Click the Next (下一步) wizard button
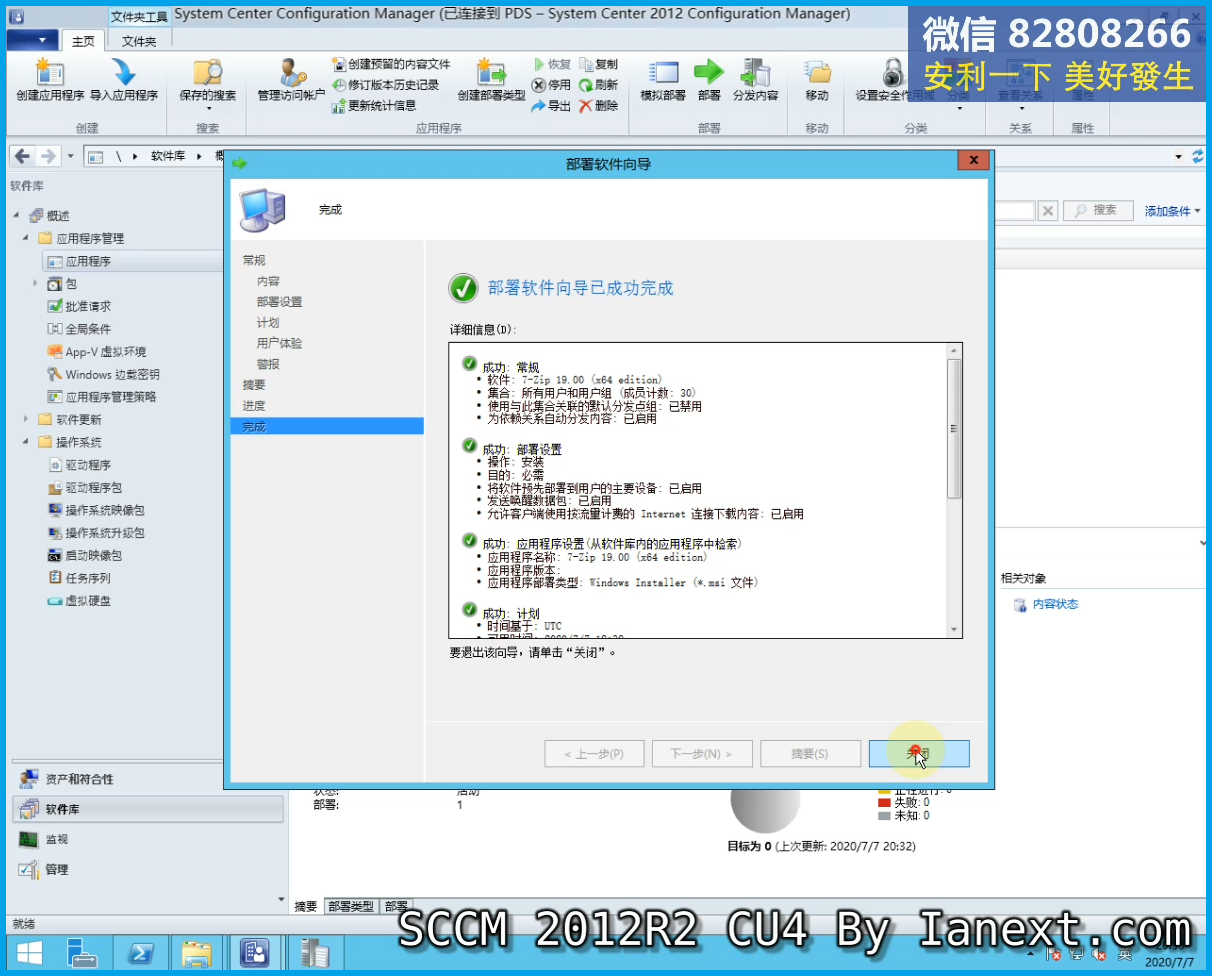The image size is (1212, 976). click(x=702, y=754)
